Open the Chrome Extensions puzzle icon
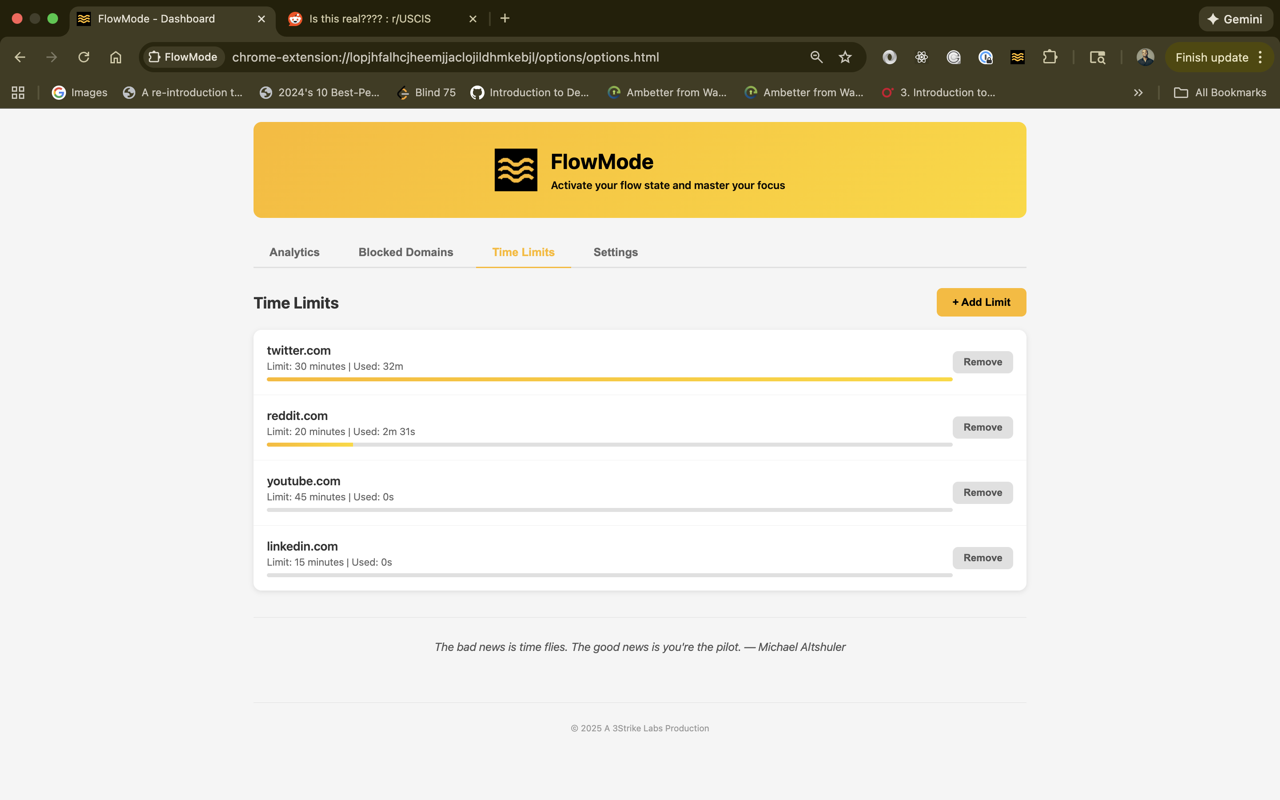The height and width of the screenshot is (800, 1280). pos(1049,57)
